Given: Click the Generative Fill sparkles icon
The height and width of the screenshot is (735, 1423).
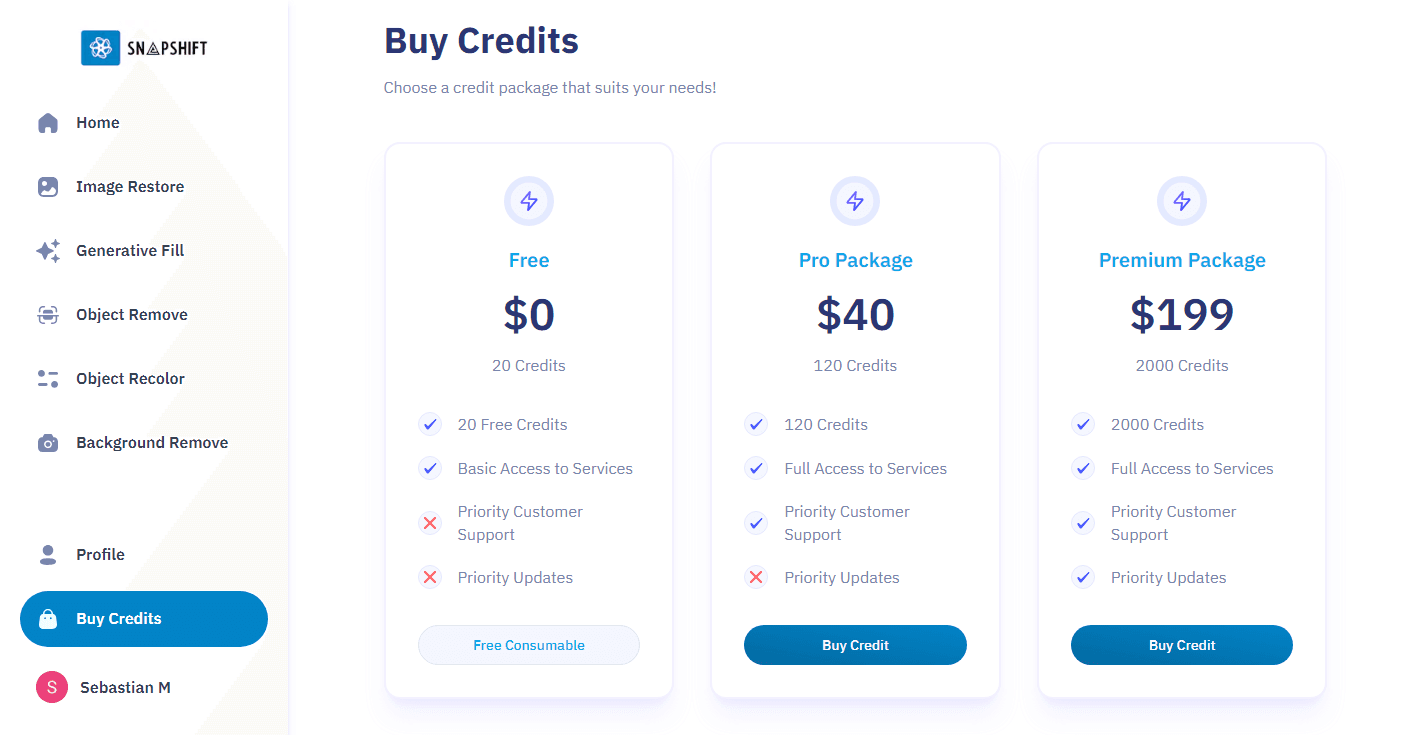Looking at the screenshot, I should click(48, 251).
